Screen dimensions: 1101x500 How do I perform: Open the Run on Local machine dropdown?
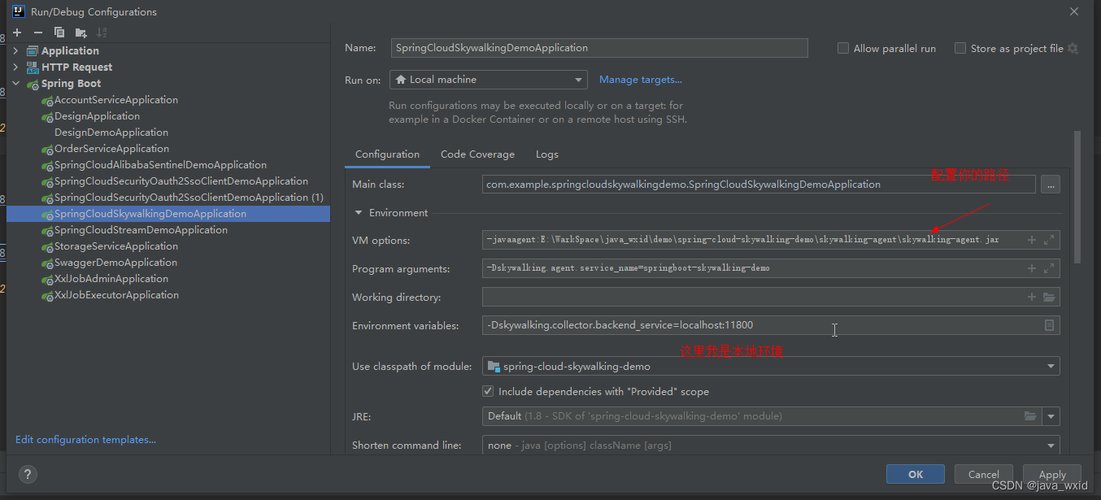(488, 80)
